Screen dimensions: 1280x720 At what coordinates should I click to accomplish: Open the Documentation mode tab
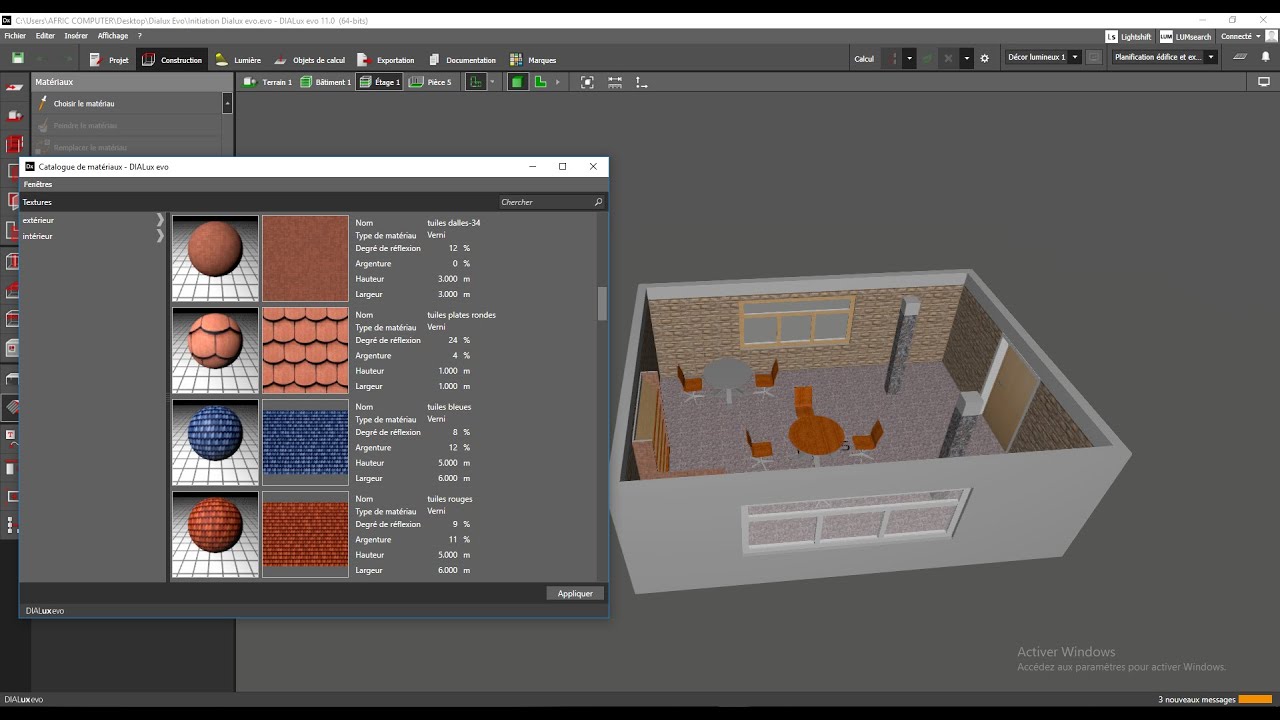pos(462,60)
